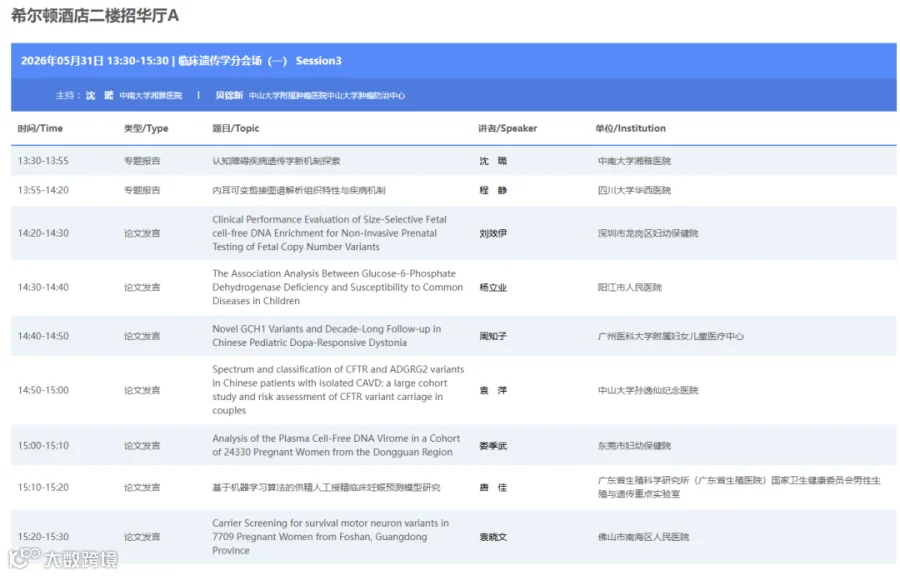Open the Glucose-6-Phosphate Dehydrogenase Deficiency topic

coord(338,287)
